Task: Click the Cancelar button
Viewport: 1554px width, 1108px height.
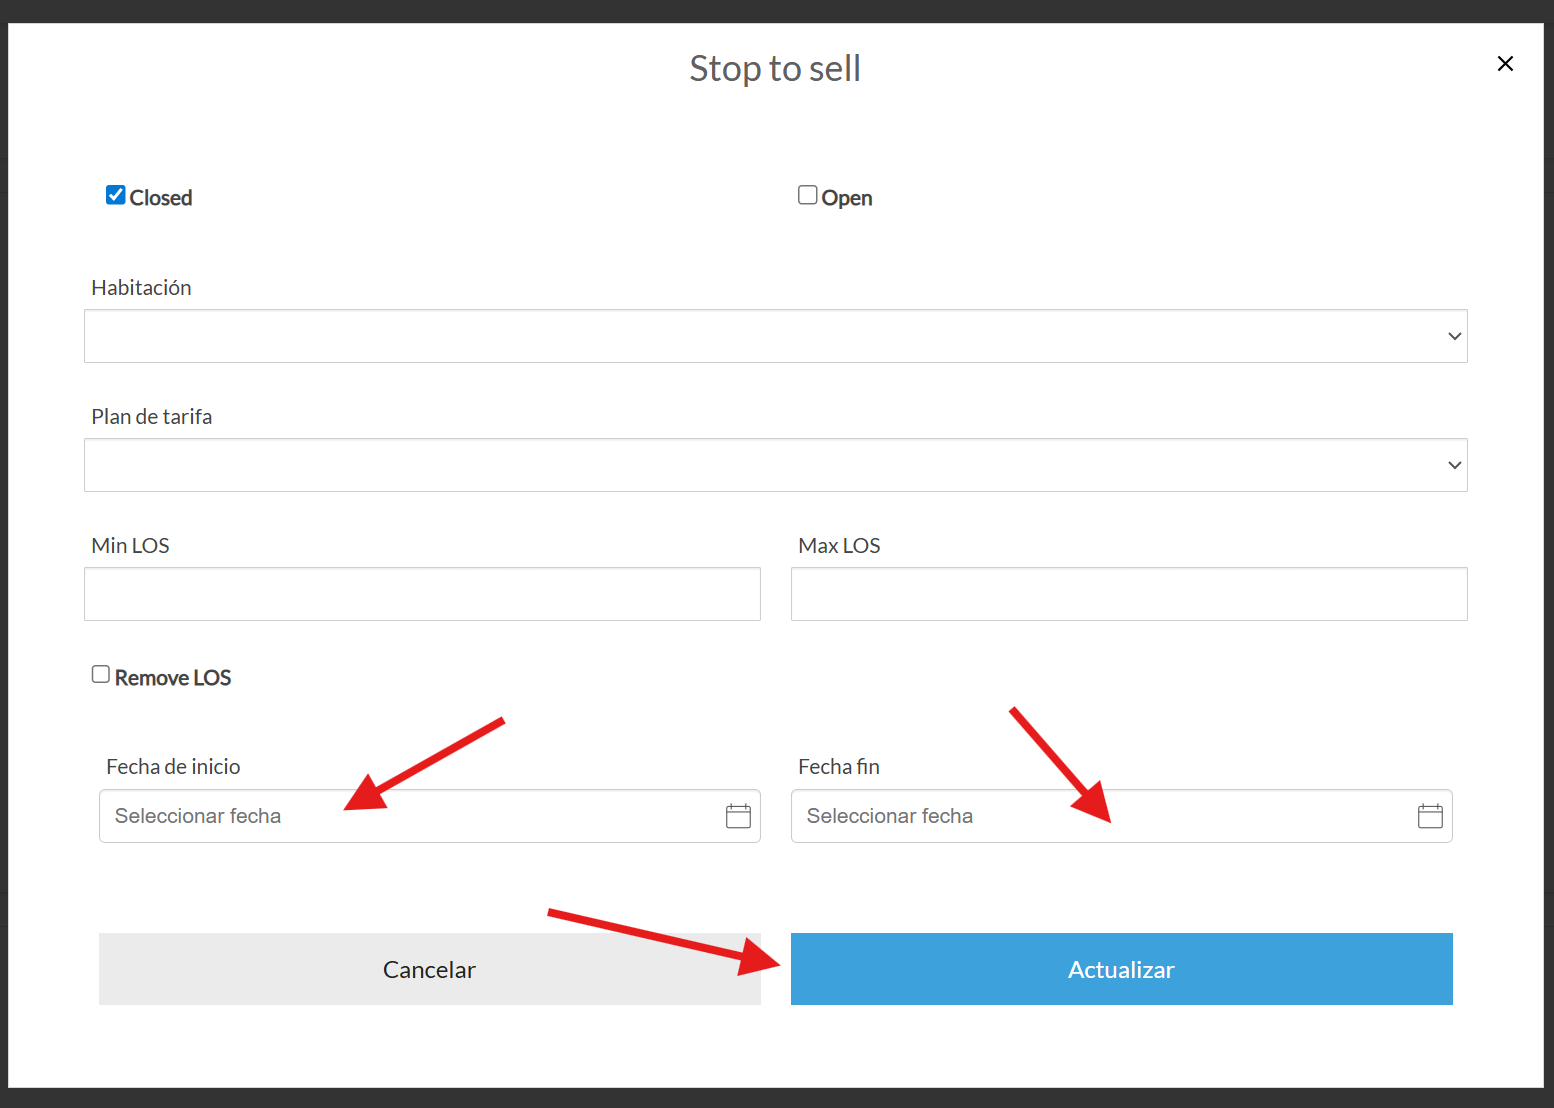Action: coord(429,969)
